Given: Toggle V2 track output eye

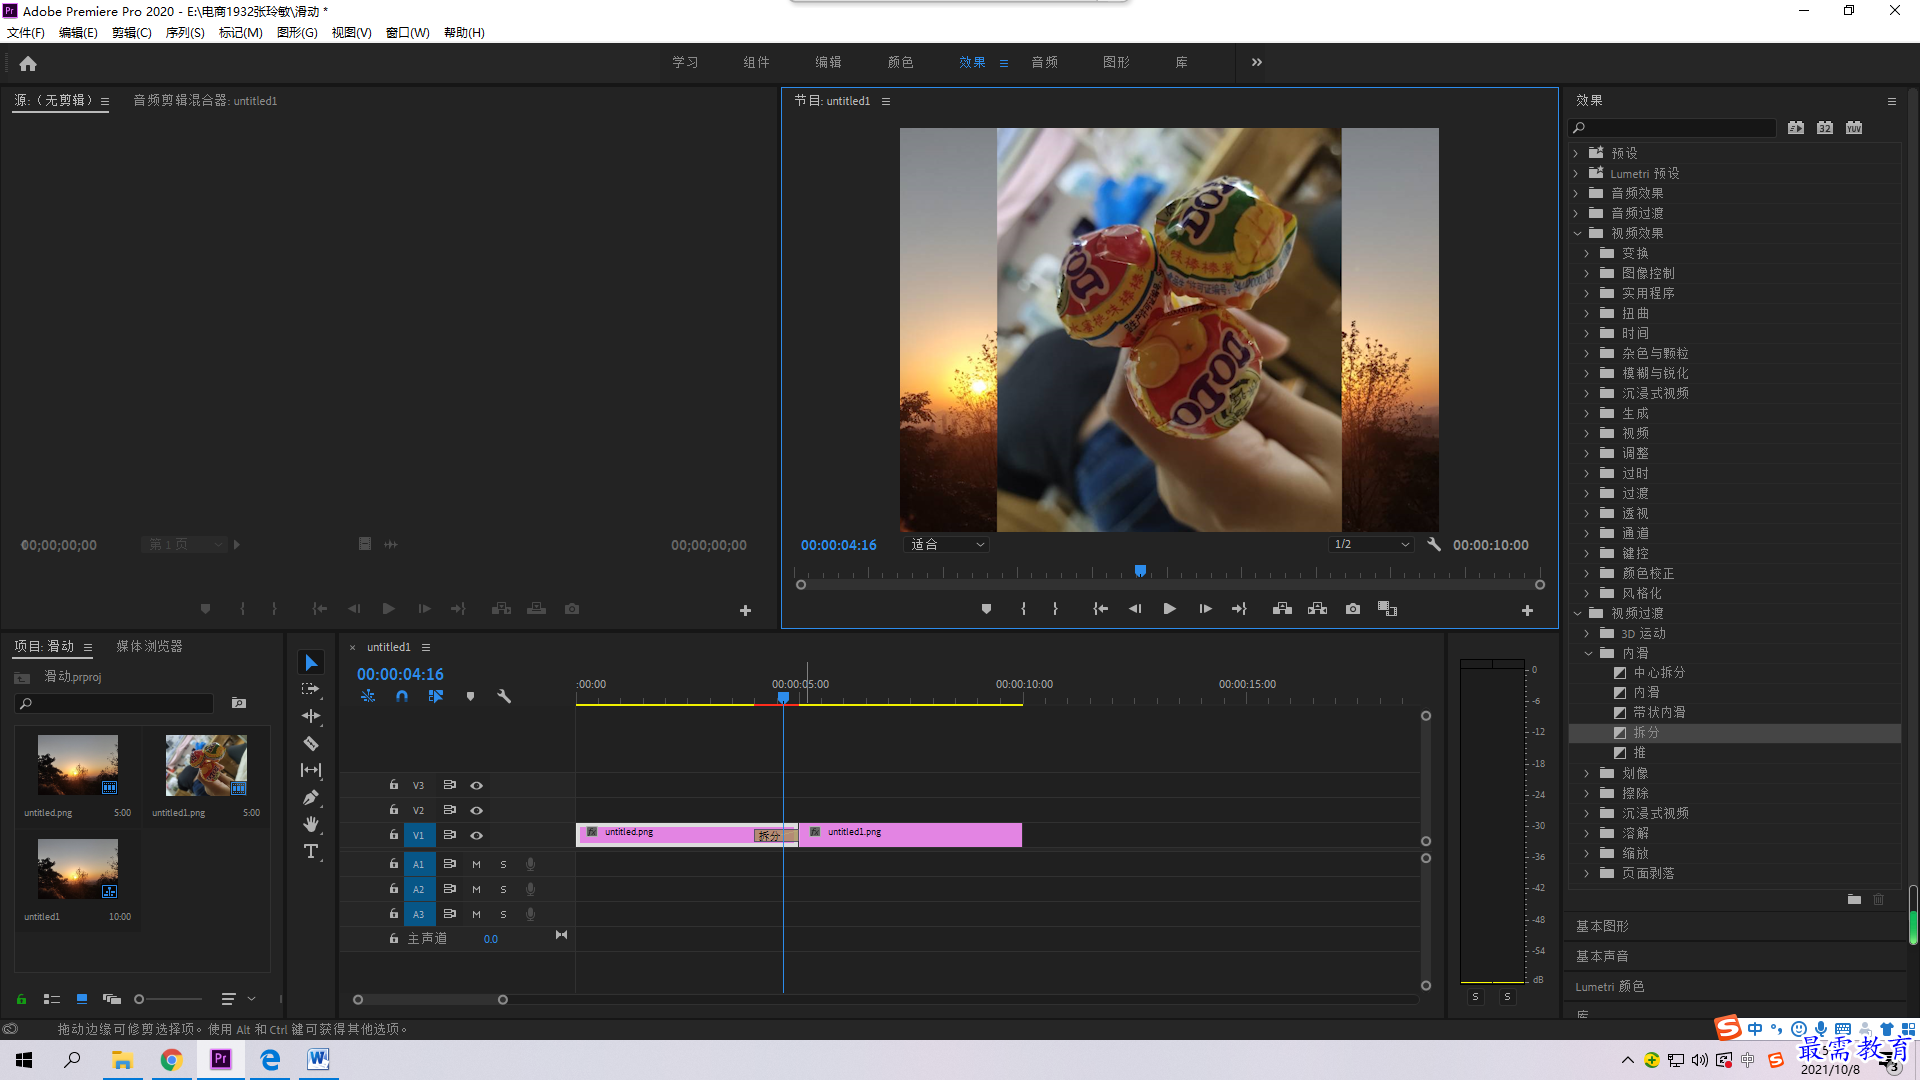Looking at the screenshot, I should coord(477,811).
